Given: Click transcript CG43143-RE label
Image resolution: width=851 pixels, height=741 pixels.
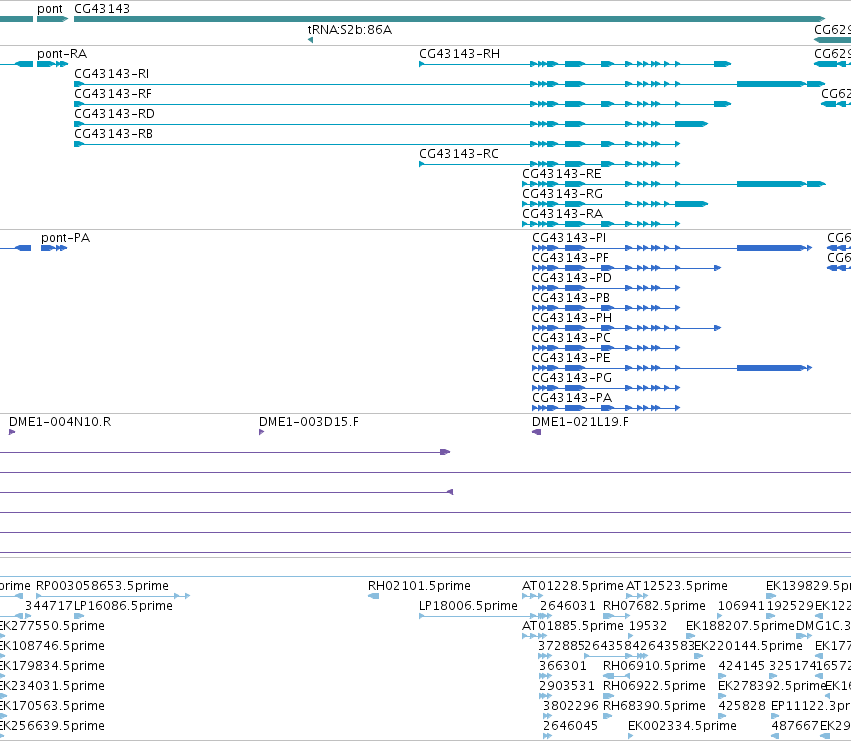Looking at the screenshot, I should [x=562, y=174].
